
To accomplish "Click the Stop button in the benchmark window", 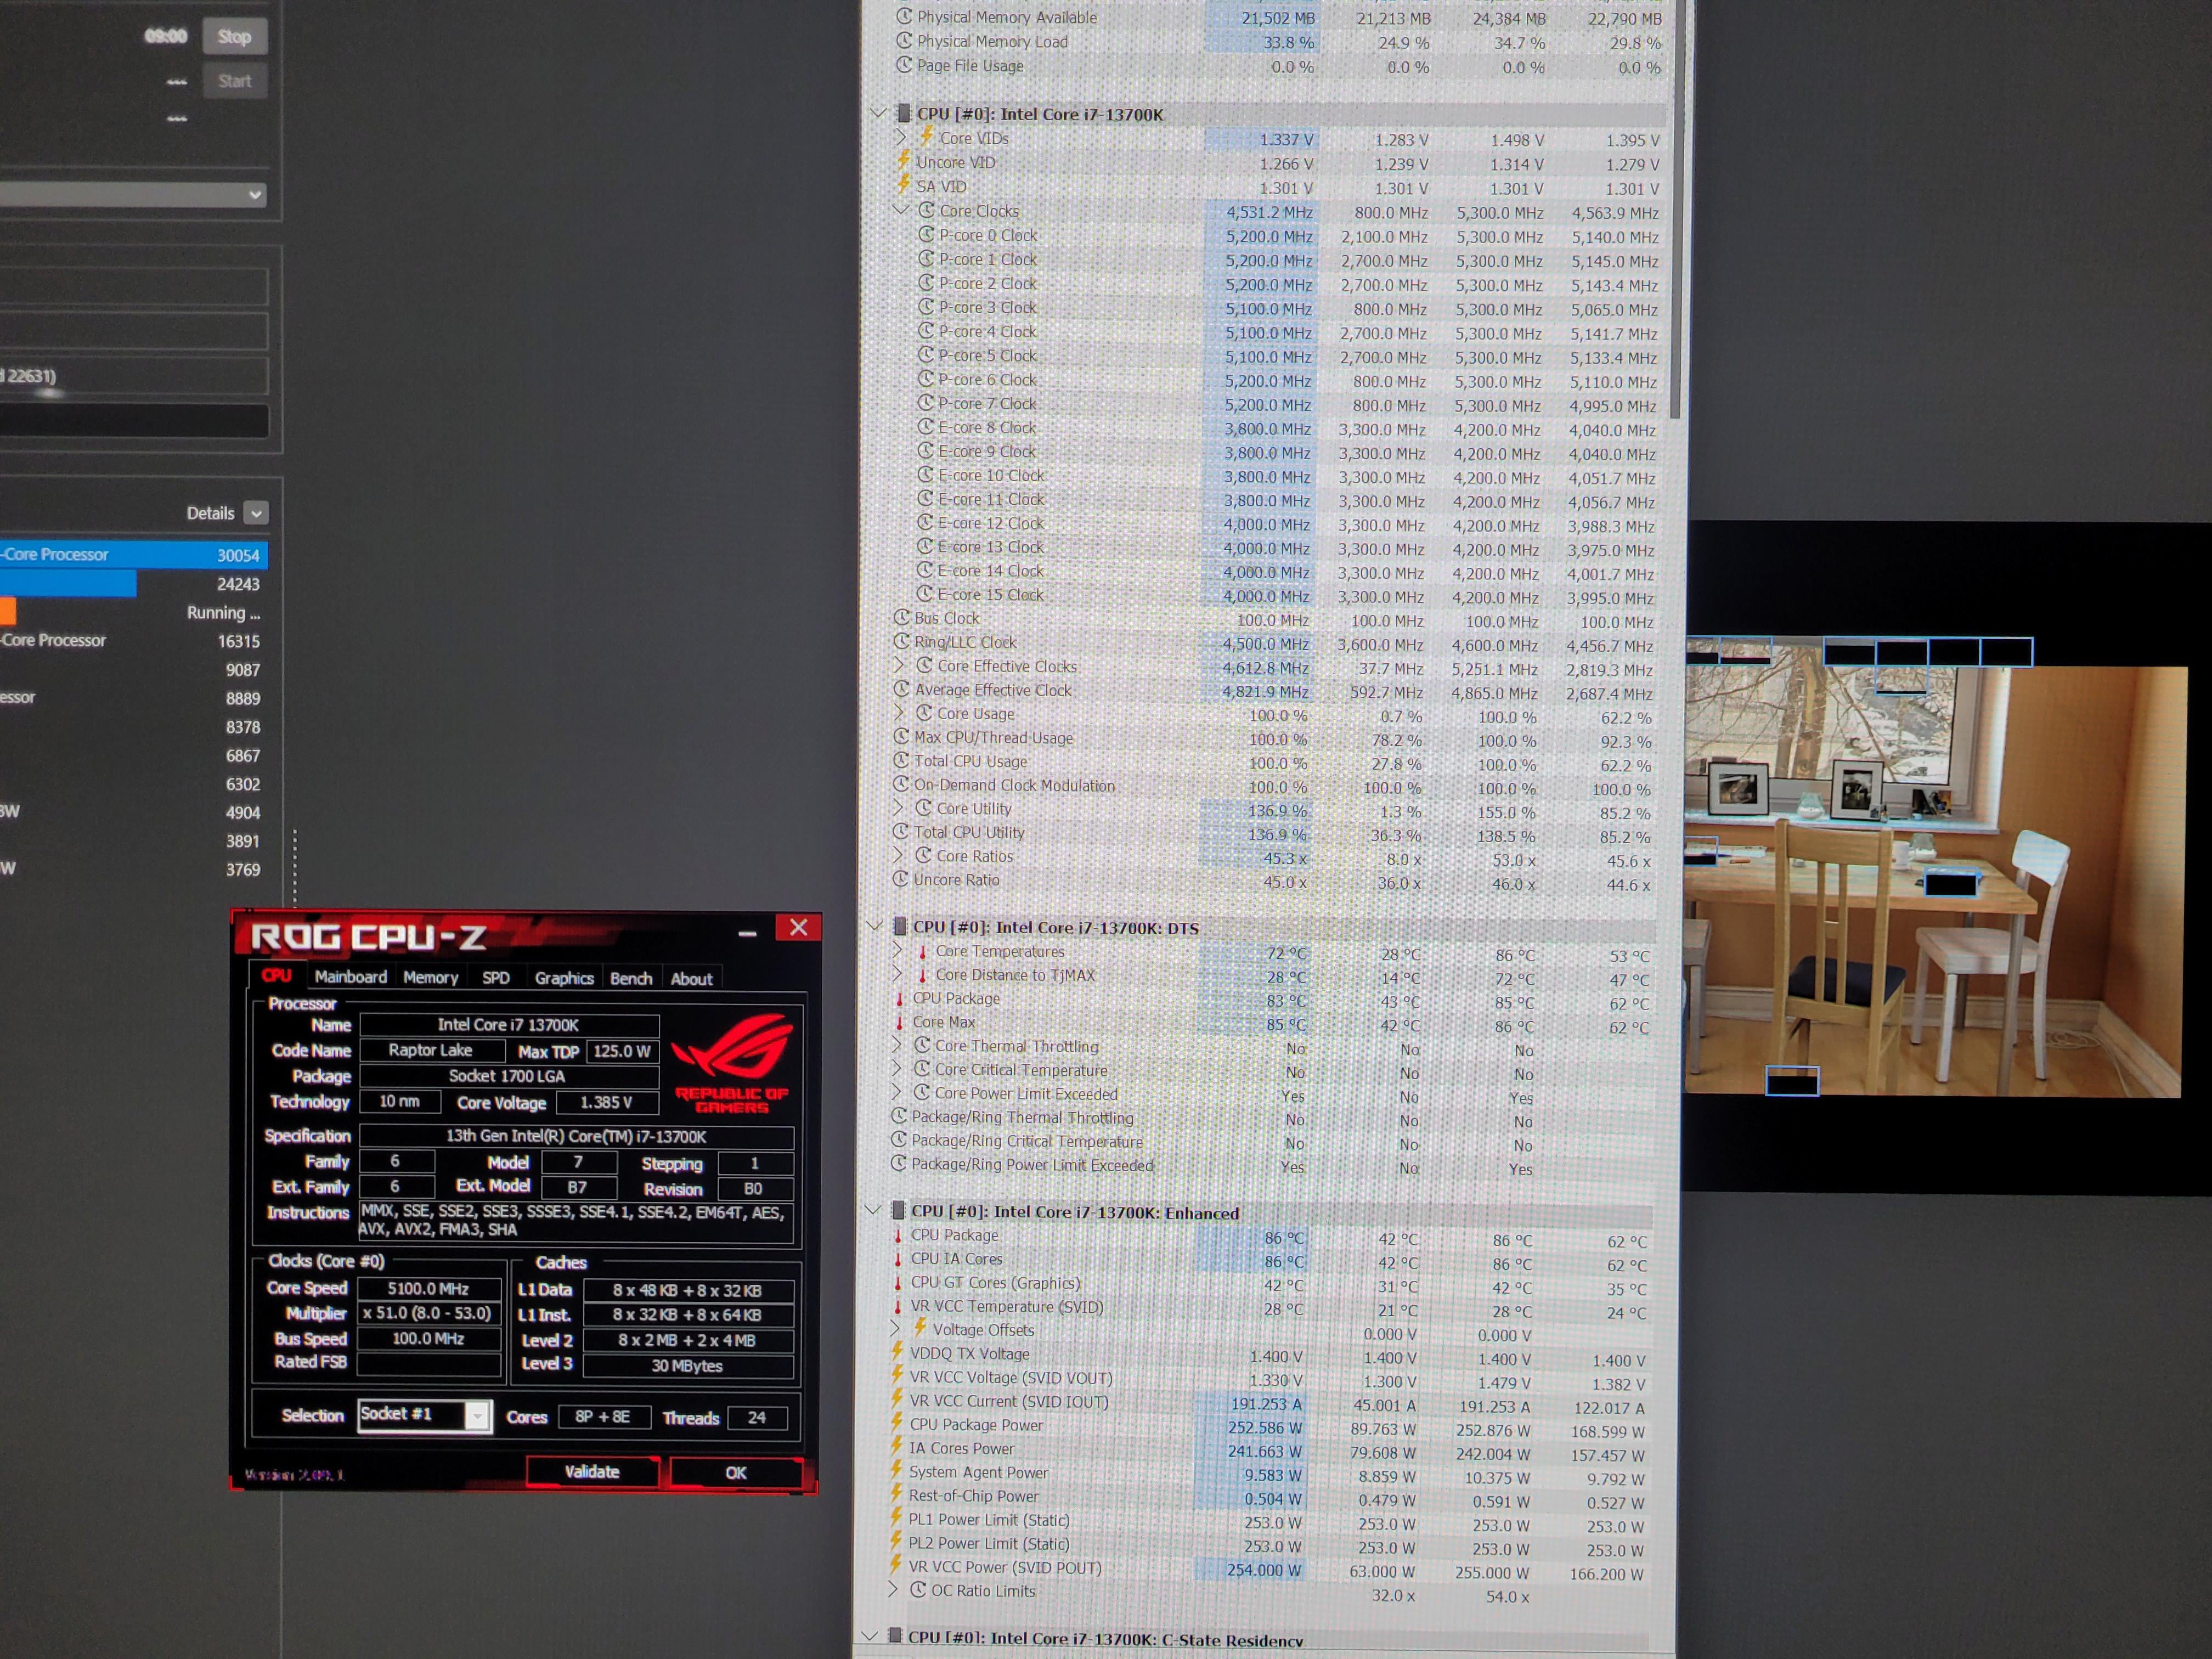I will coord(234,37).
